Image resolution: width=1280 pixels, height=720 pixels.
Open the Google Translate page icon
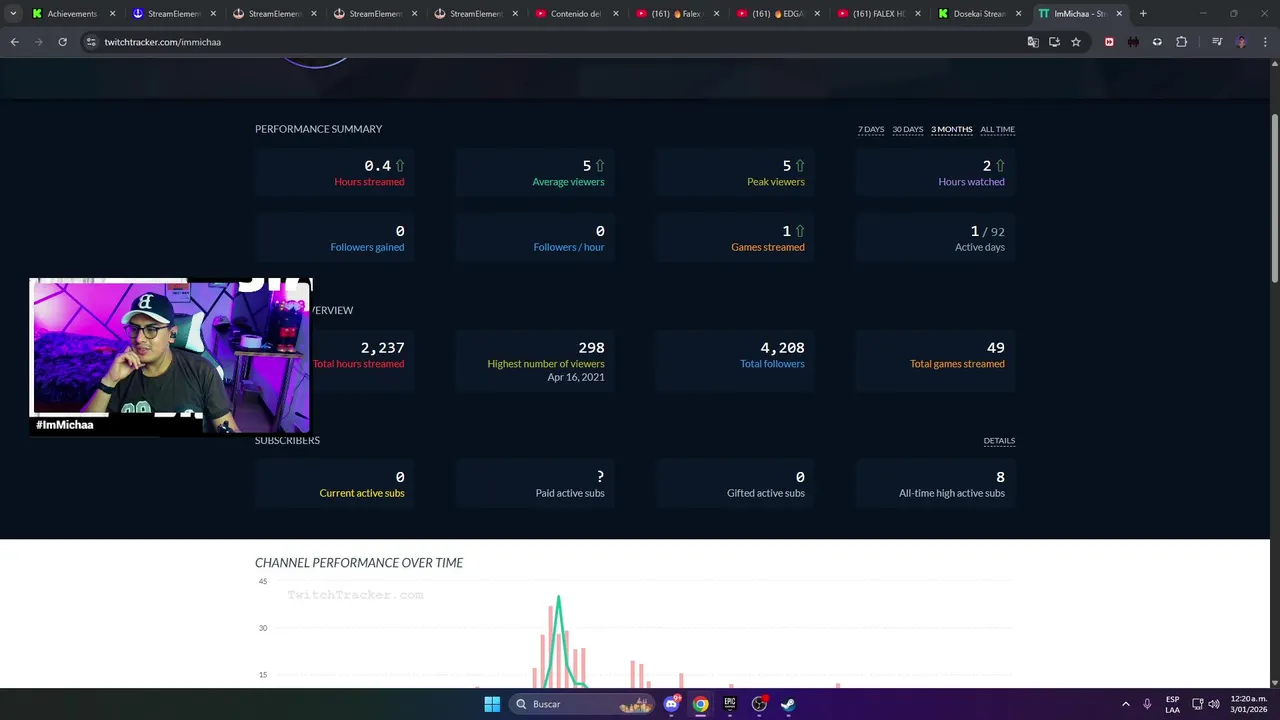coord(1033,42)
